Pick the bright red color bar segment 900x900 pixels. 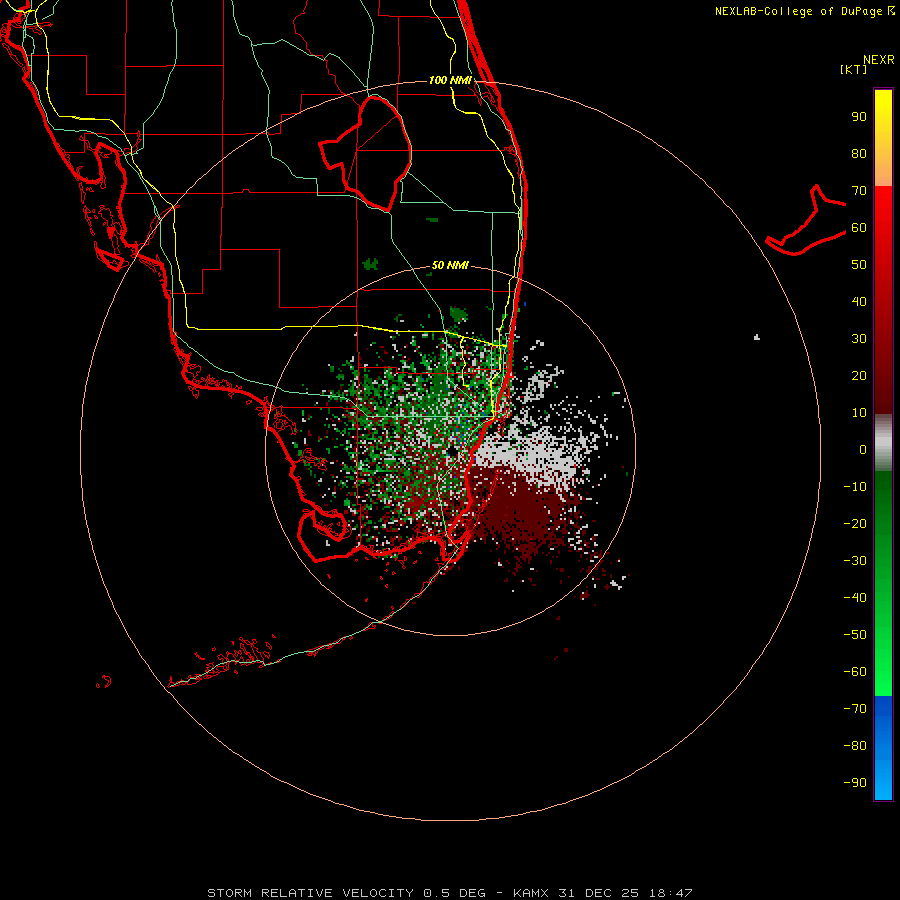(x=883, y=210)
